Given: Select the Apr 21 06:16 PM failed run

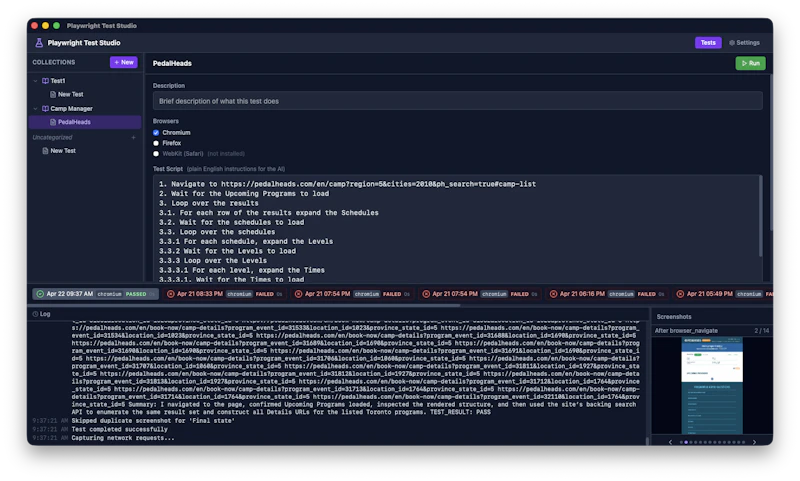Looking at the screenshot, I should pos(607,294).
